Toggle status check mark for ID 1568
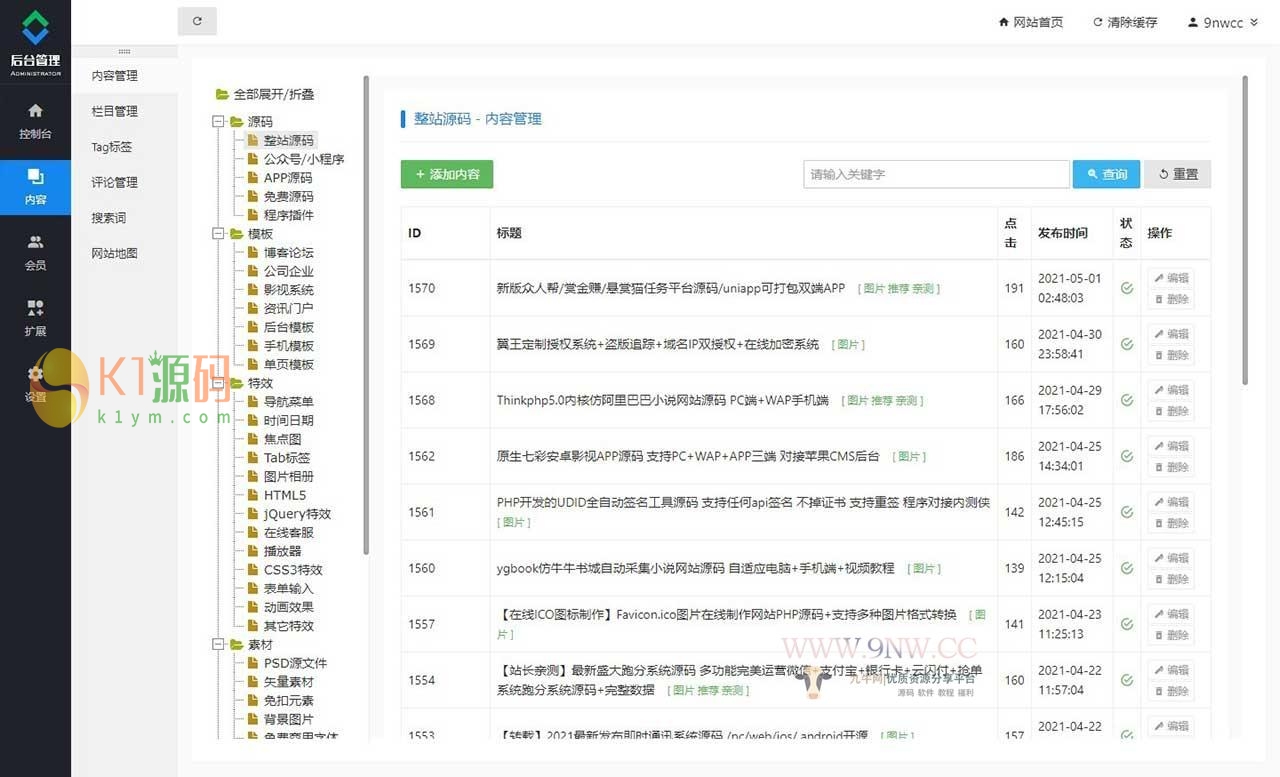Viewport: 1280px width, 777px height. click(x=1127, y=400)
